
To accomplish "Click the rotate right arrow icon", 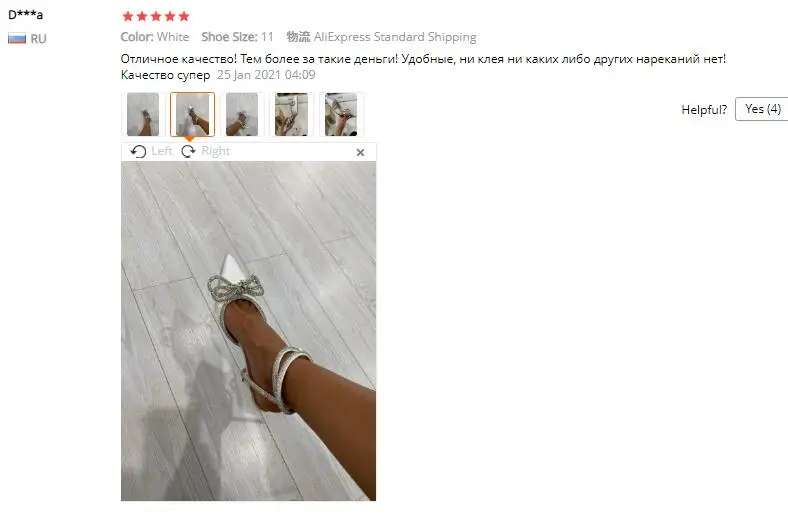I will click(x=188, y=151).
